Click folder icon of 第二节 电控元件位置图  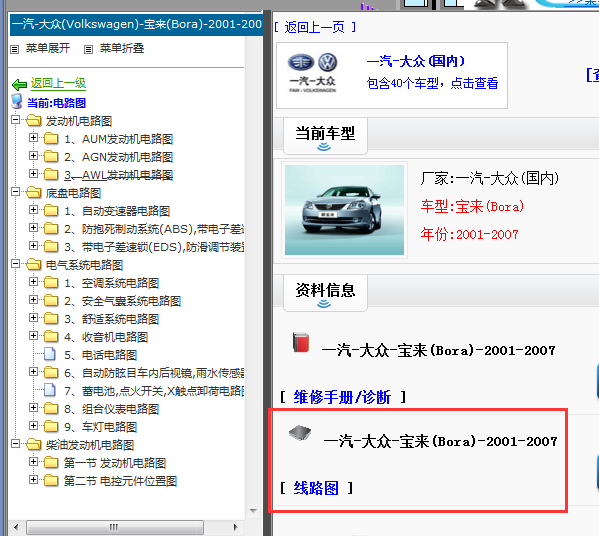51,480
